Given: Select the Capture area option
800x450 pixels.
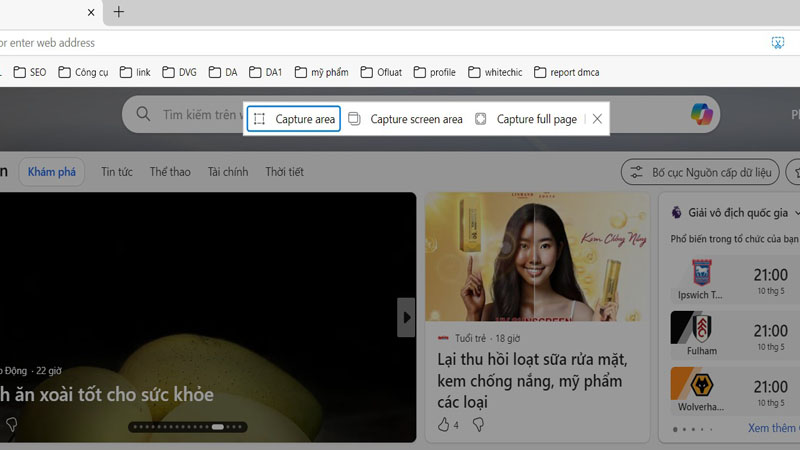Looking at the screenshot, I should pyautogui.click(x=294, y=119).
